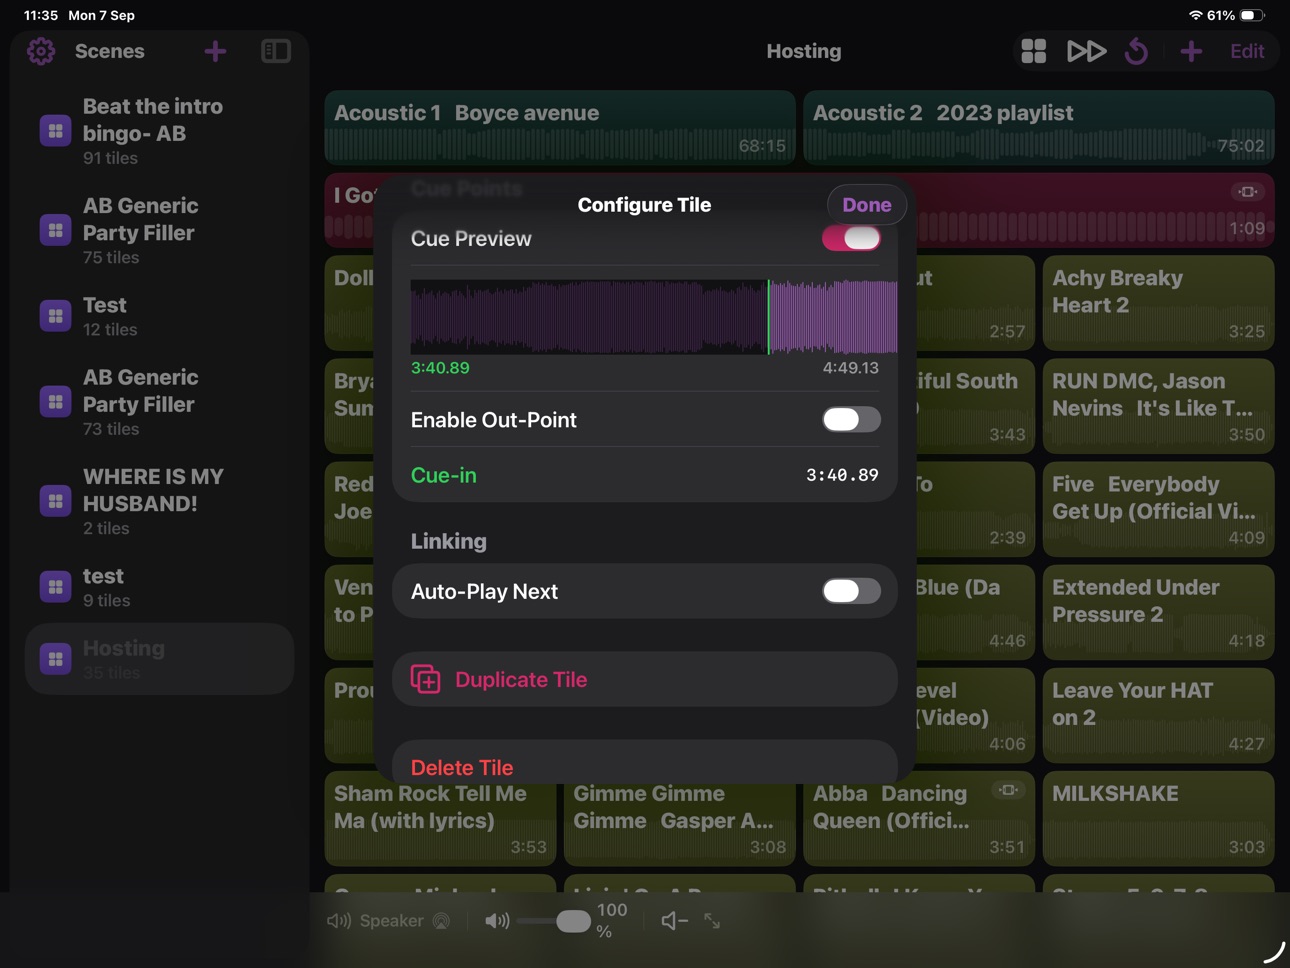
Task: Tap the Cue-in time value 3:40.89
Action: tap(842, 475)
